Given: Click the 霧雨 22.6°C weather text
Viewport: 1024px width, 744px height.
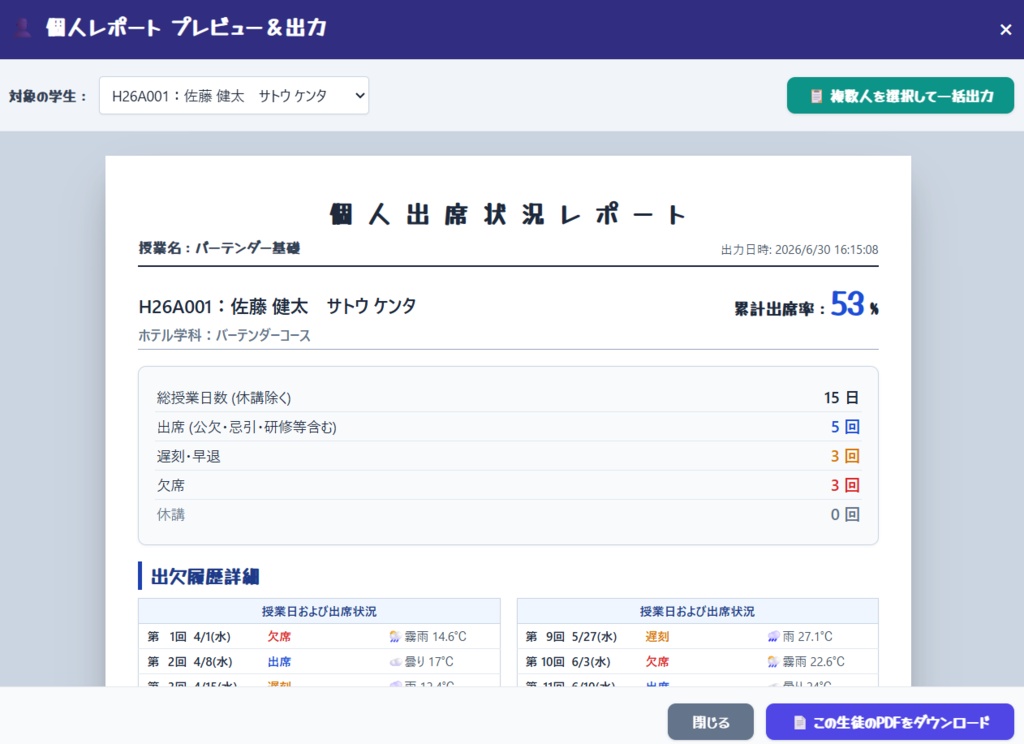Looking at the screenshot, I should coord(814,662).
